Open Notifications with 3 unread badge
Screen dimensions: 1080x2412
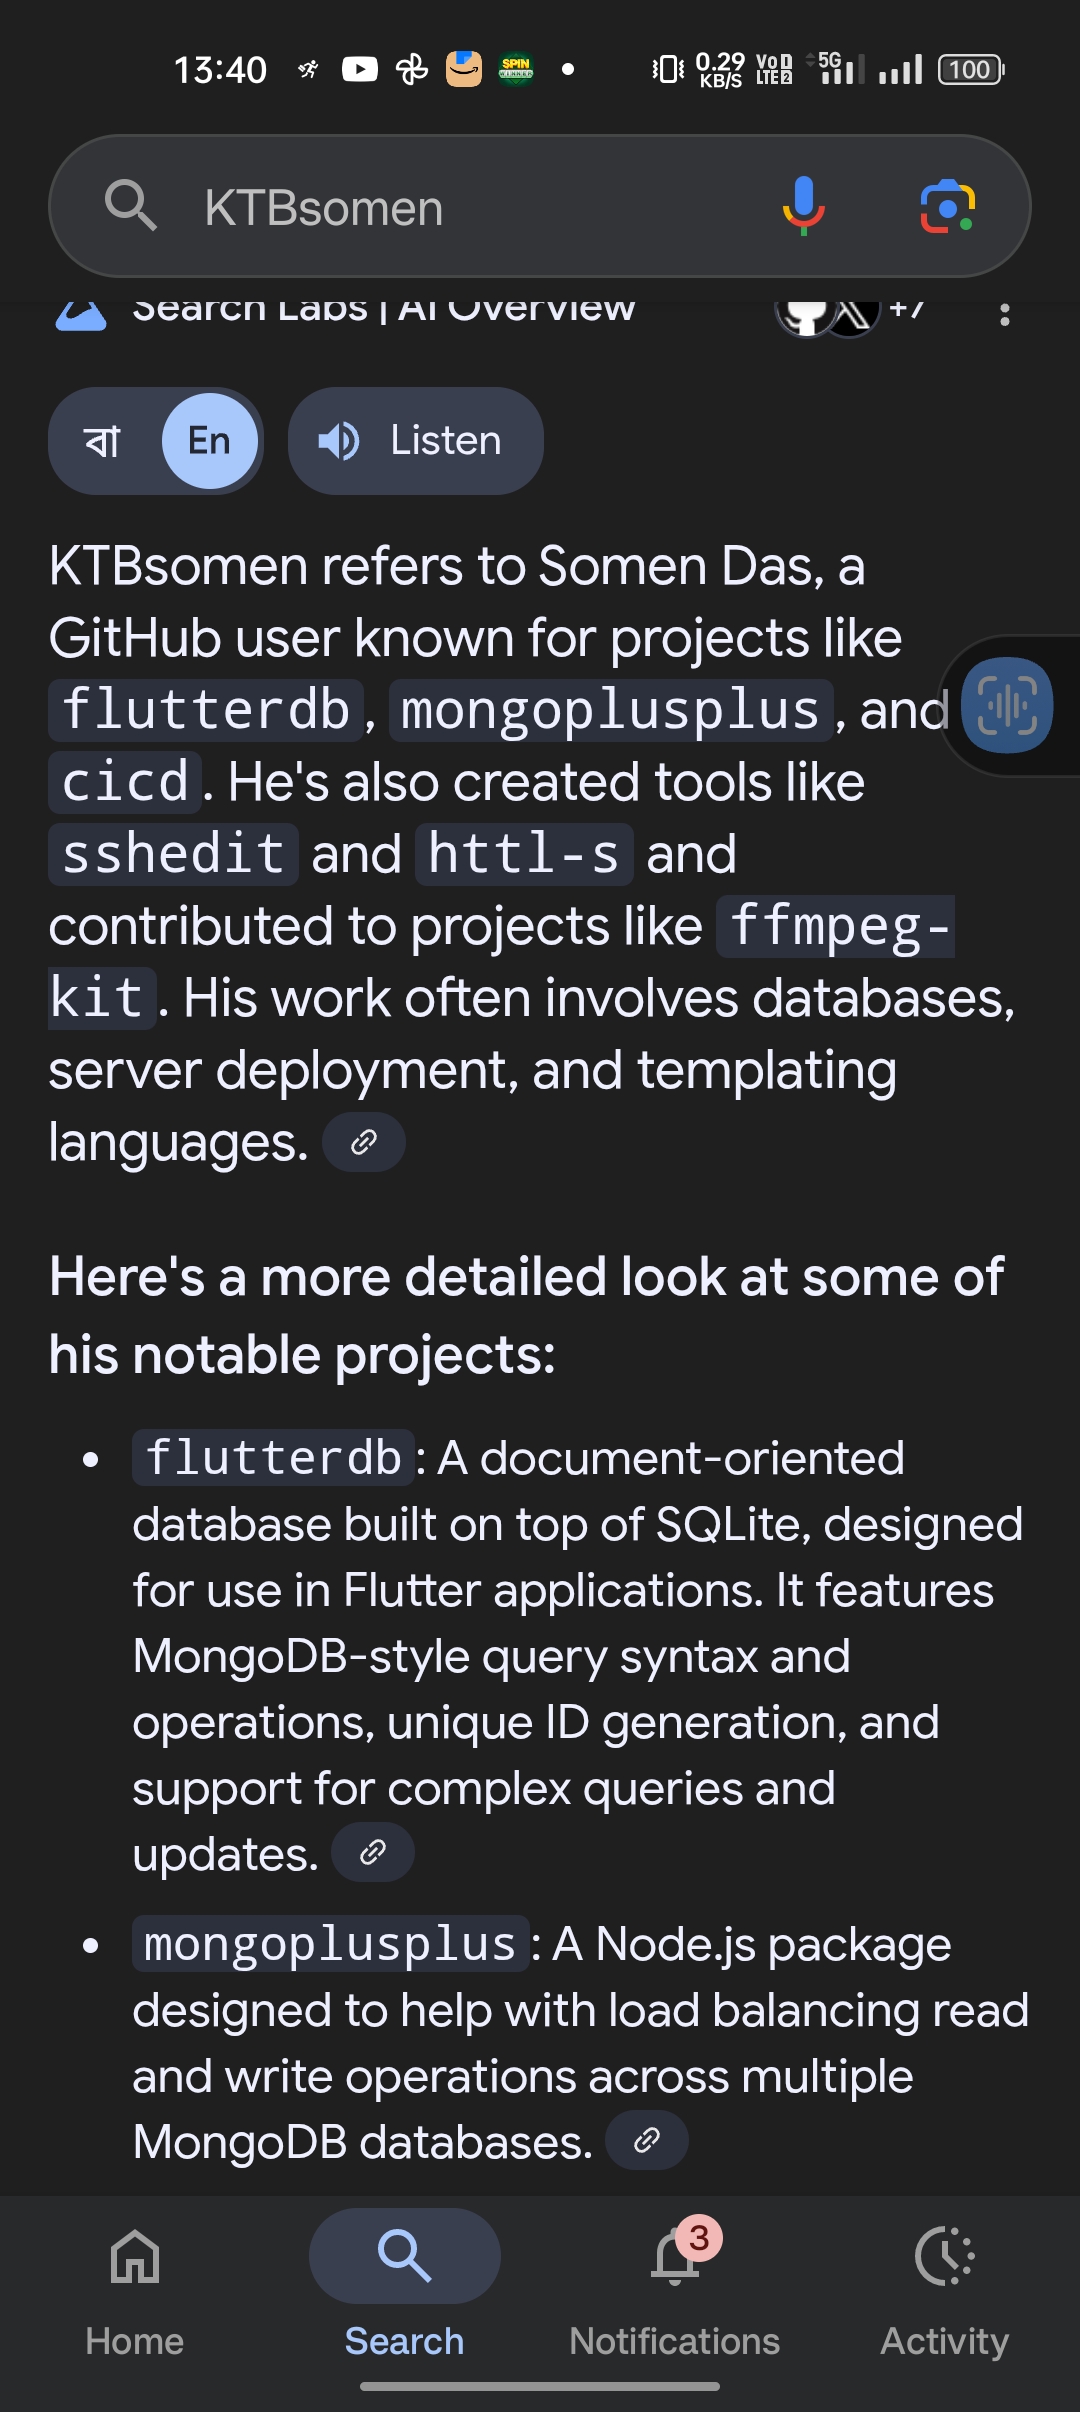coord(675,2286)
